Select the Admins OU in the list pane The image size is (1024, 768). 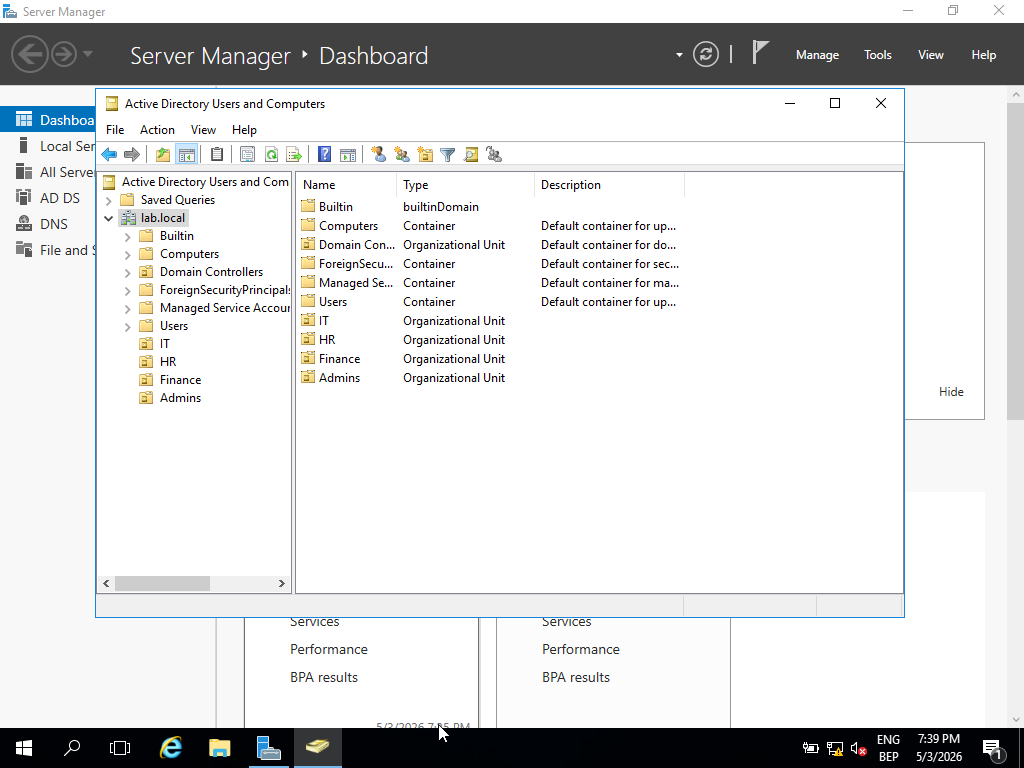tap(339, 378)
